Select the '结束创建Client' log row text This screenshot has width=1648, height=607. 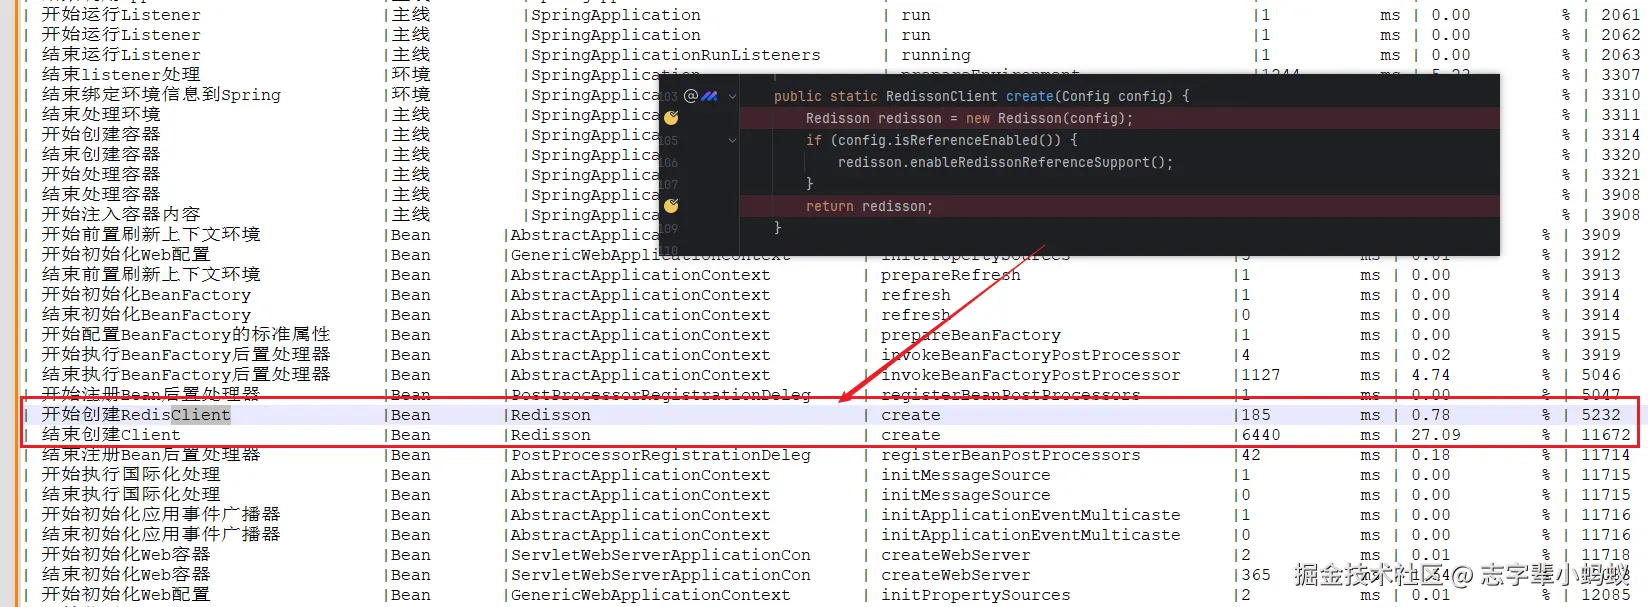[111, 434]
